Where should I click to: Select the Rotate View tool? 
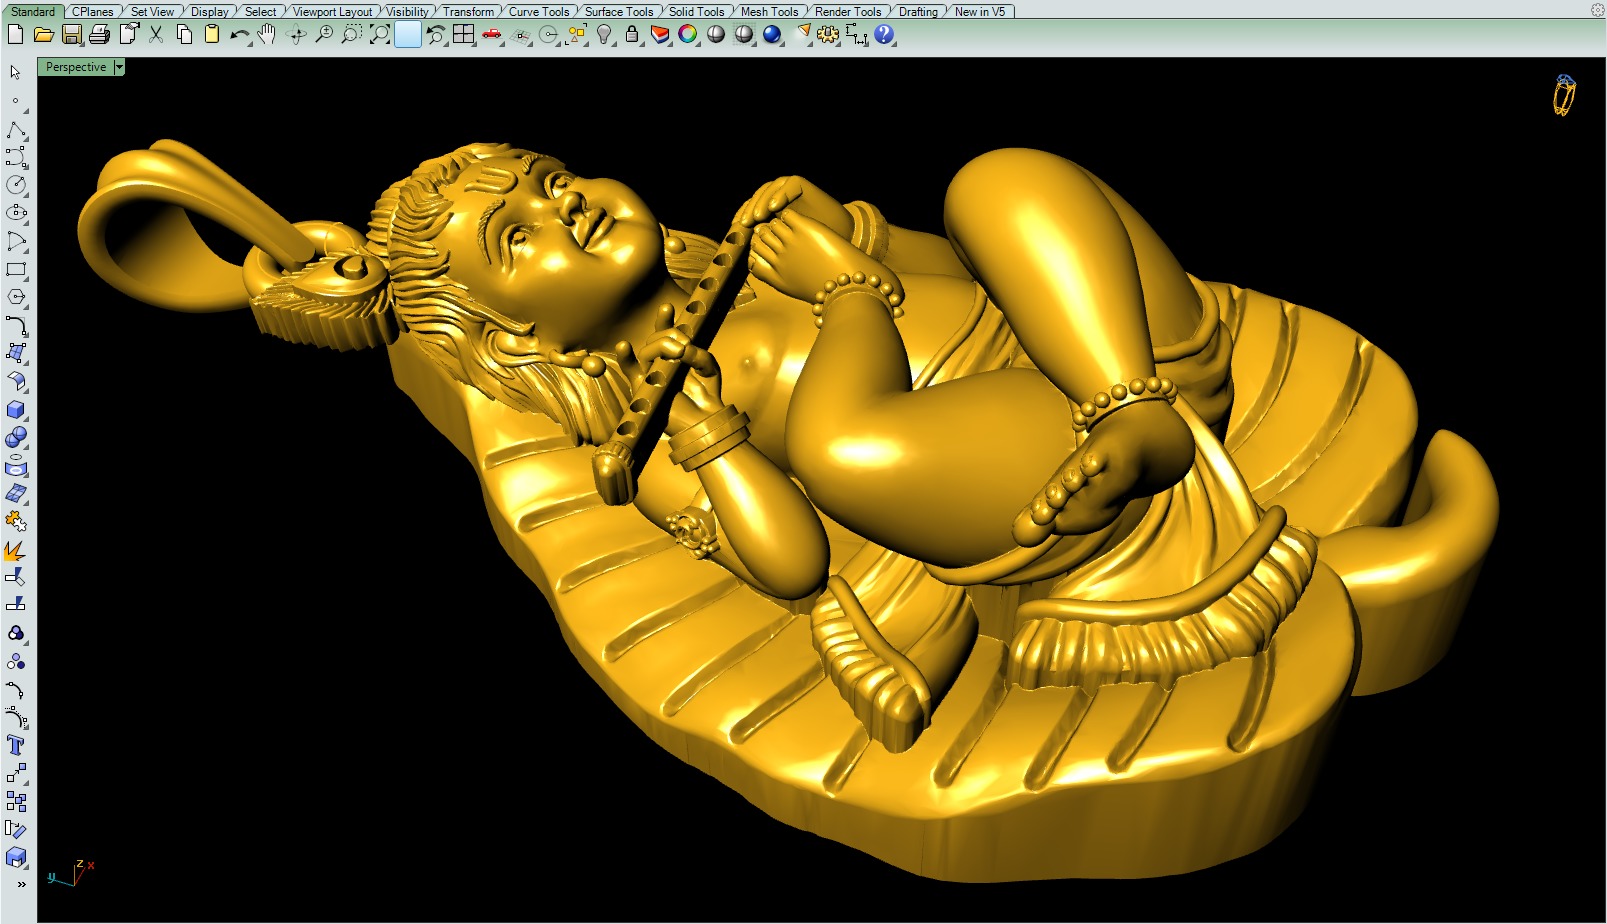(x=296, y=34)
